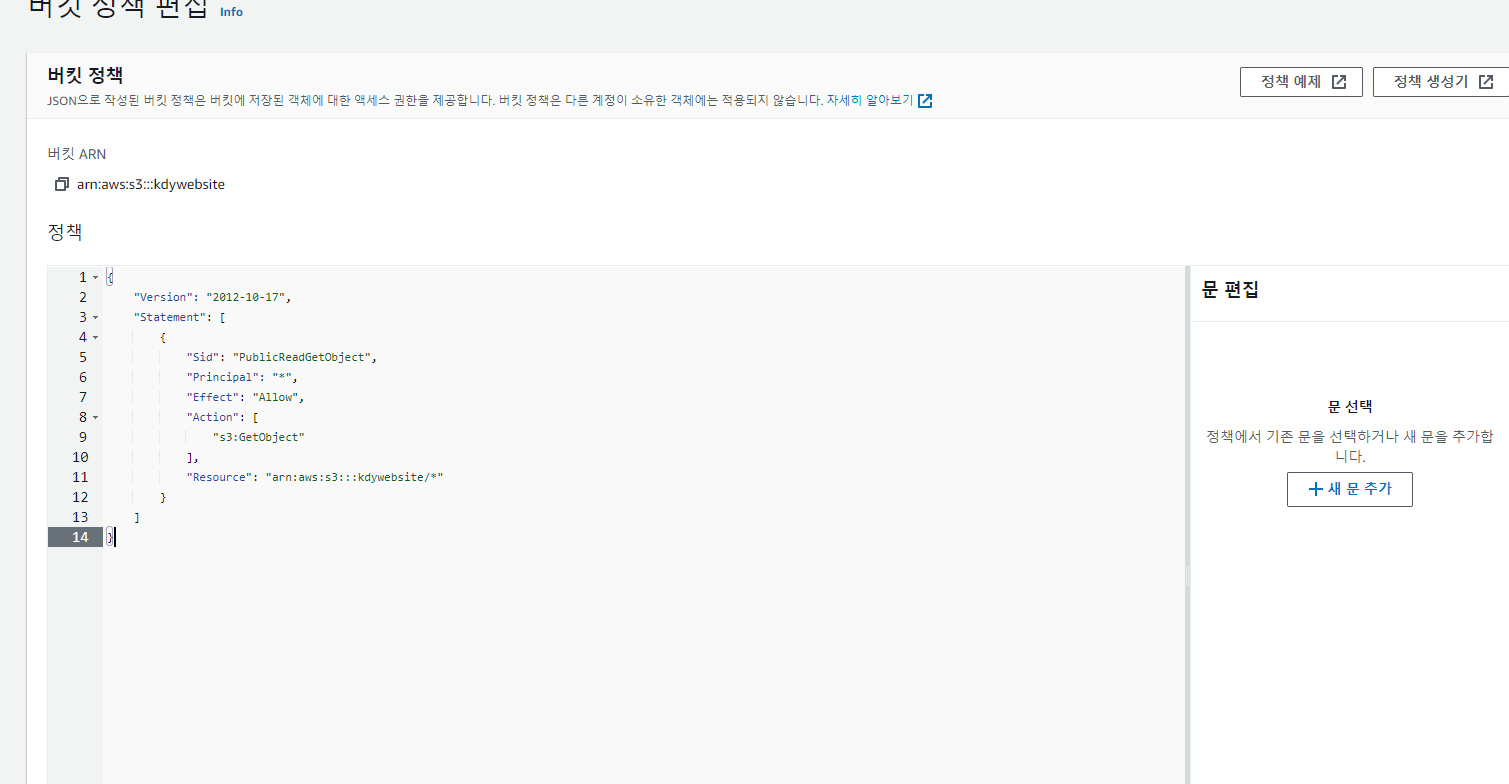Click the arn:aws:s3:::kdywebsite bucket ARN text
Viewport: 1509px width, 784px height.
tap(151, 184)
